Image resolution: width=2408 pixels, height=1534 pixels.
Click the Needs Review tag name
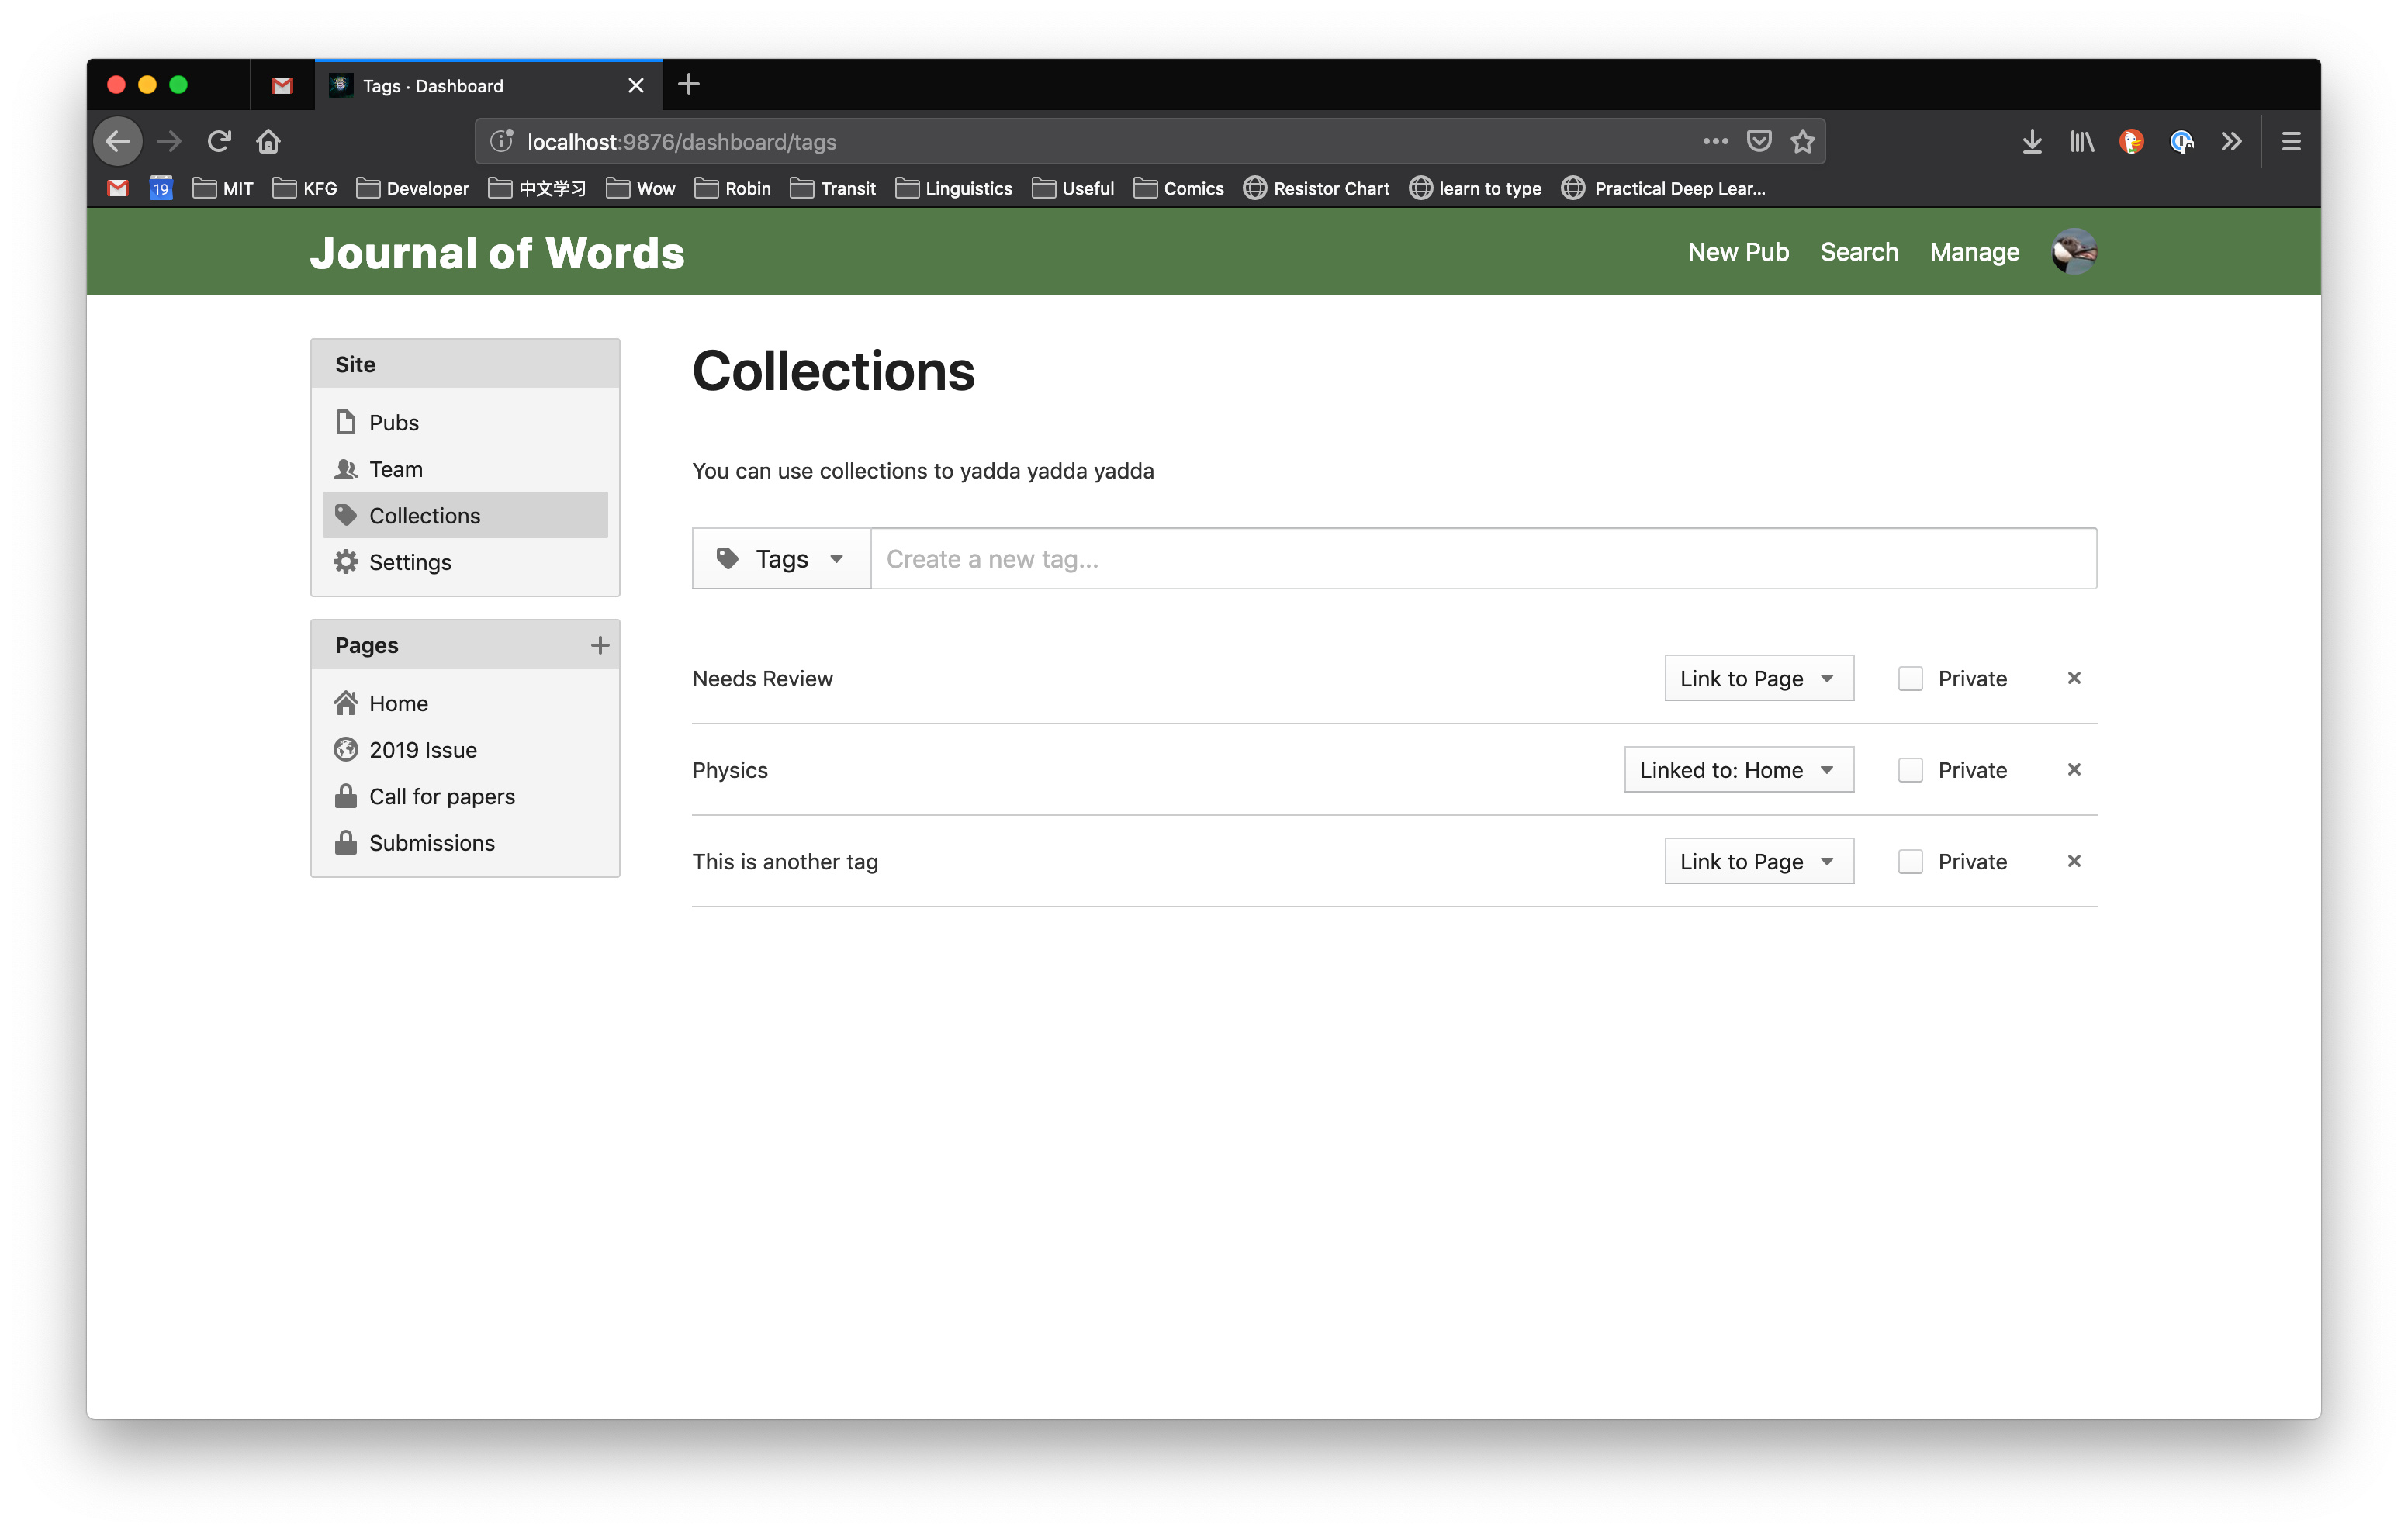(762, 678)
